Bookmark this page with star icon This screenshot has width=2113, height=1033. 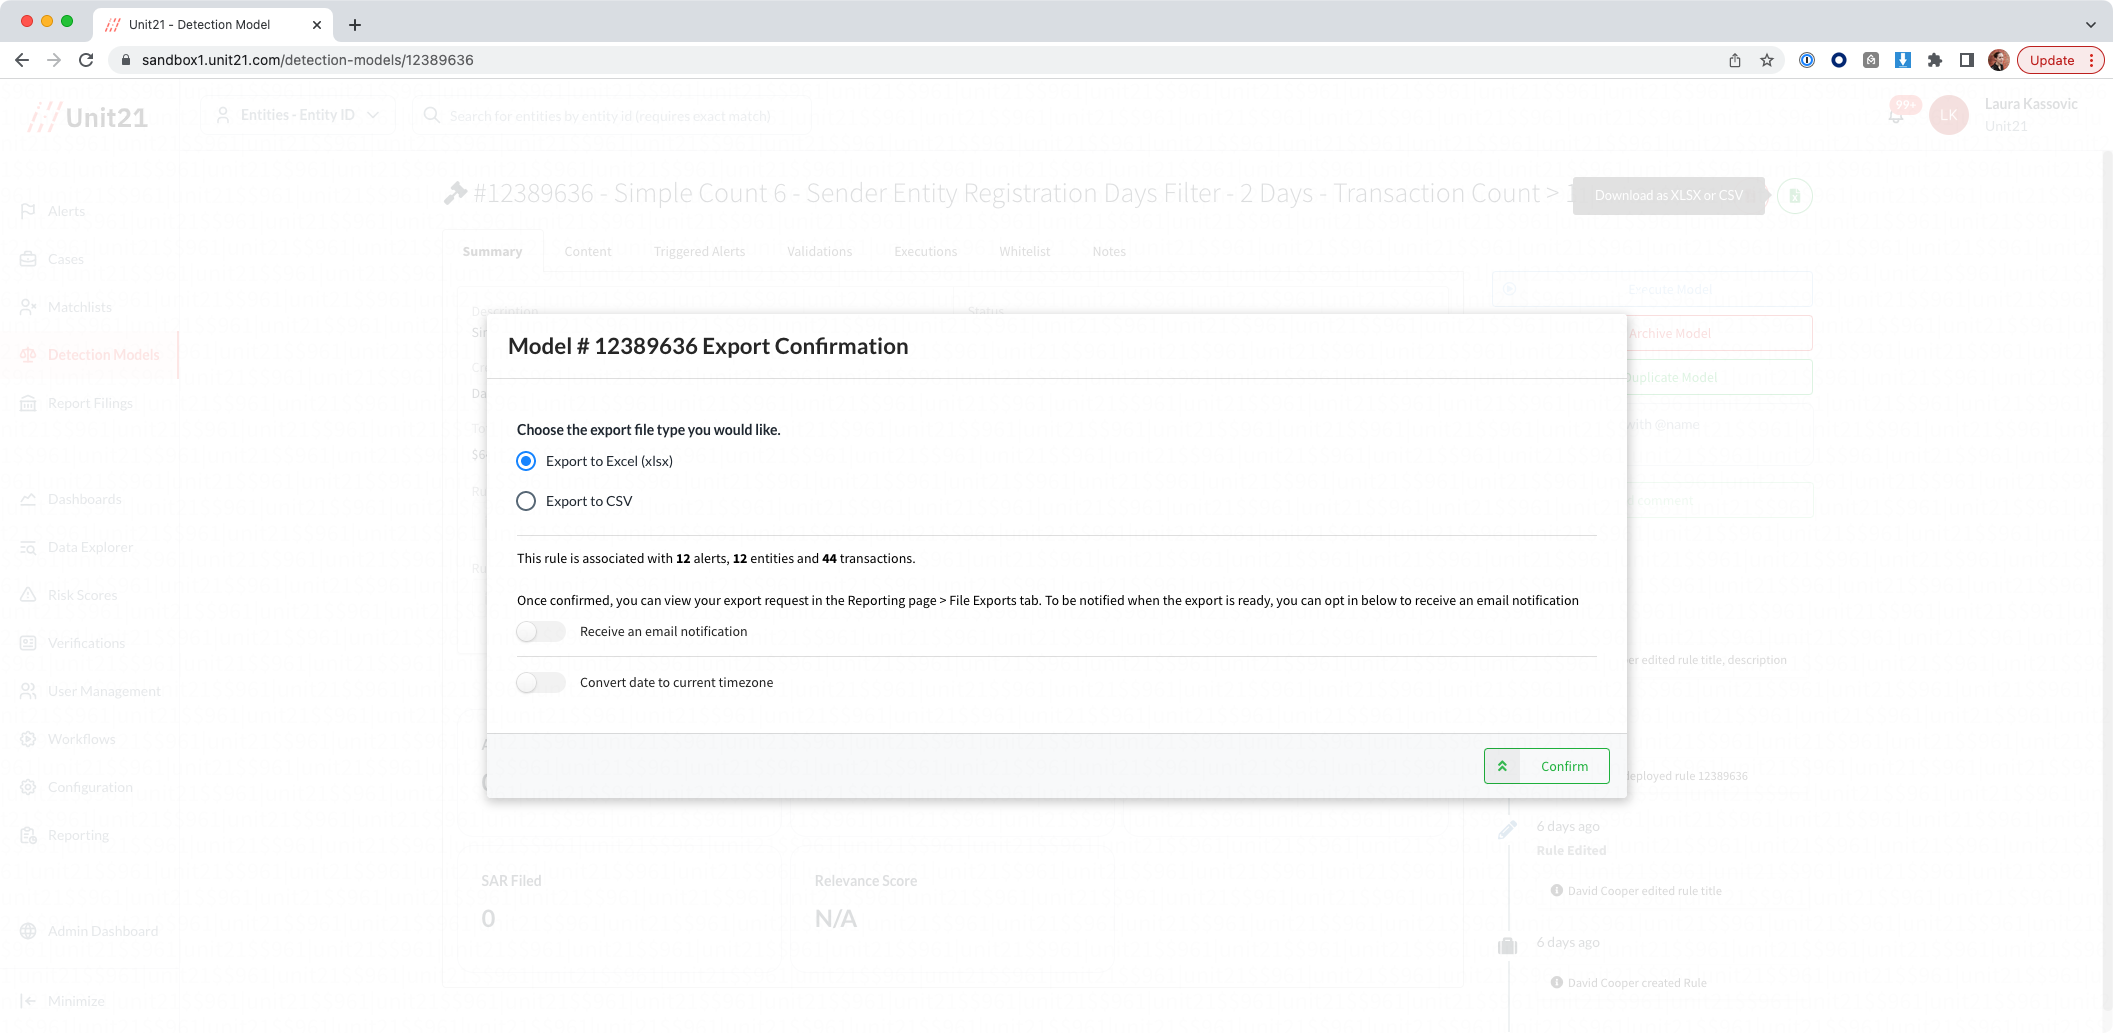[x=1767, y=60]
